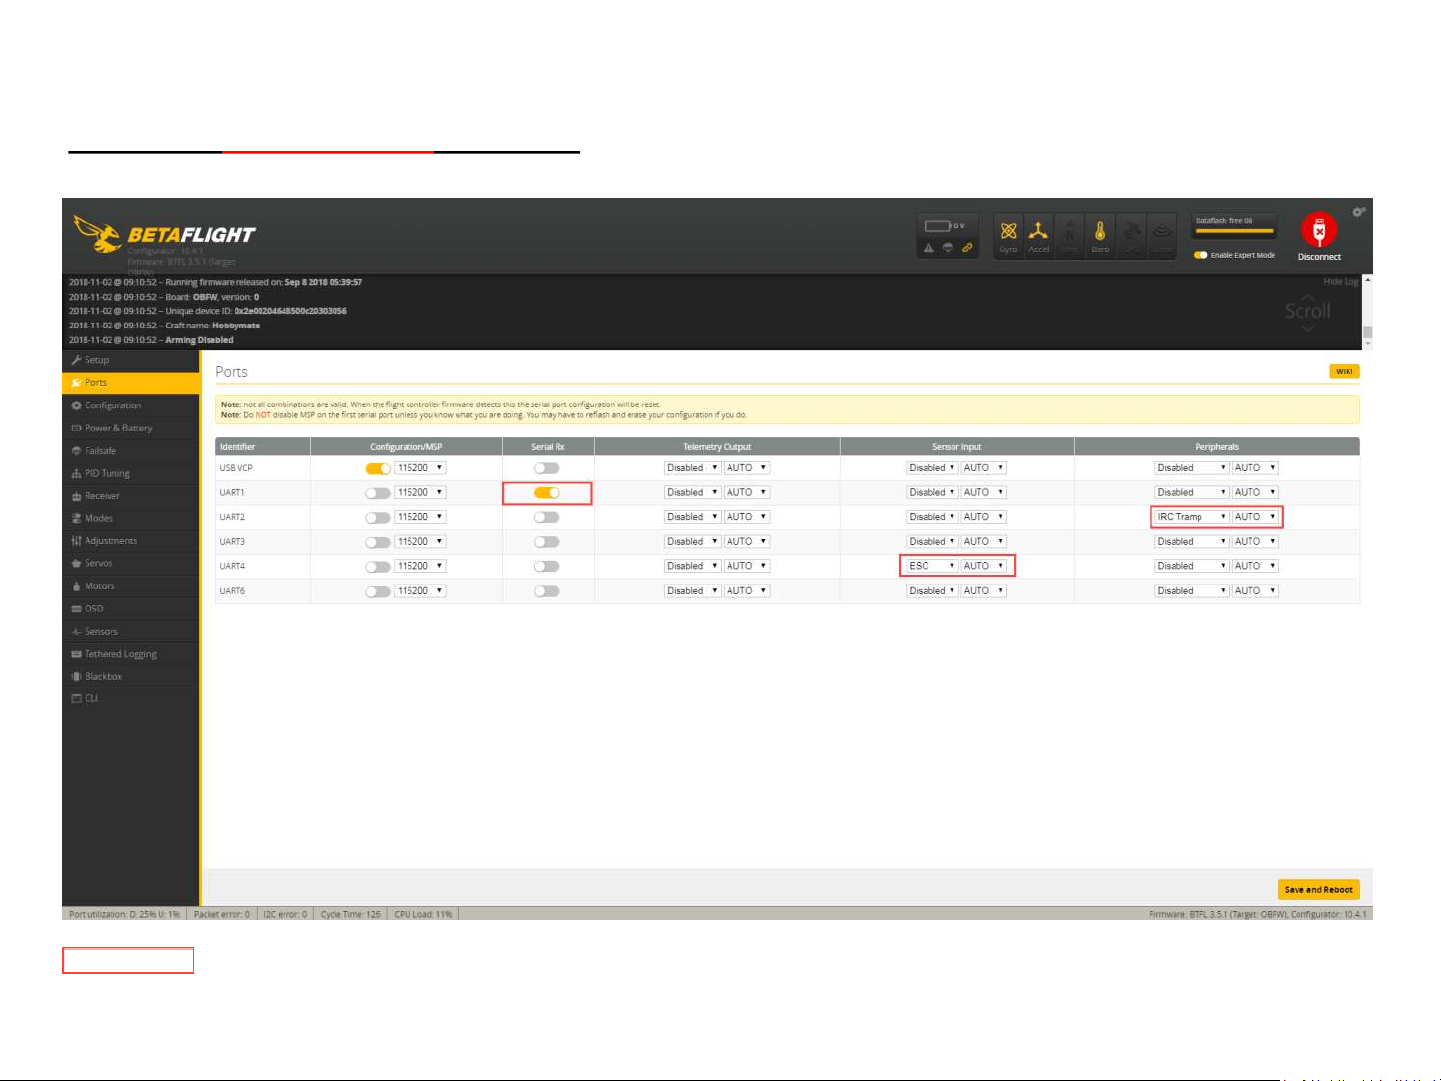
Task: Open UART6 Peripherals AUTO baud dropdown
Action: 1255,591
